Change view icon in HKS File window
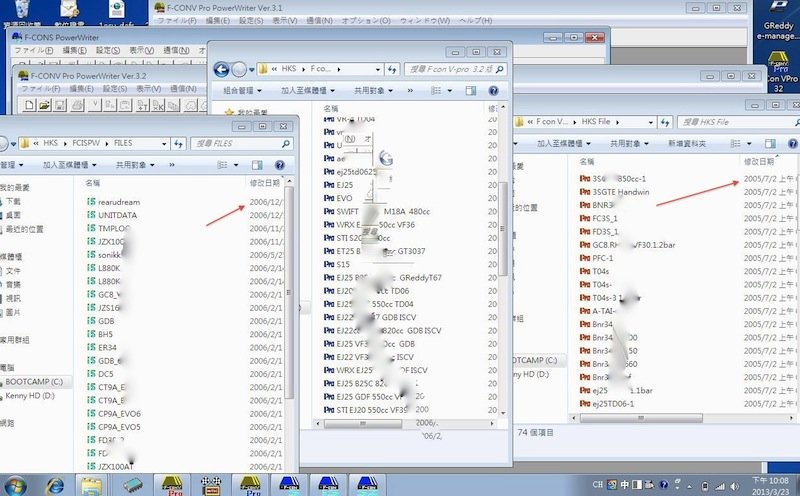 (735, 143)
